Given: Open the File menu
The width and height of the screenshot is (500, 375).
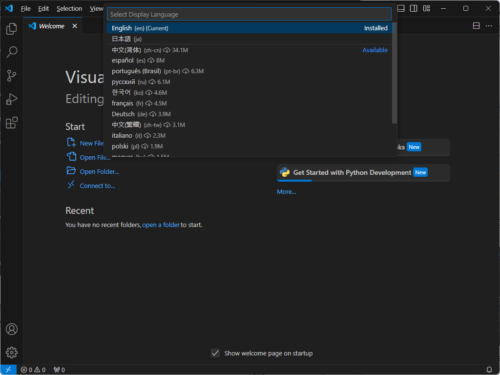Looking at the screenshot, I should [26, 9].
